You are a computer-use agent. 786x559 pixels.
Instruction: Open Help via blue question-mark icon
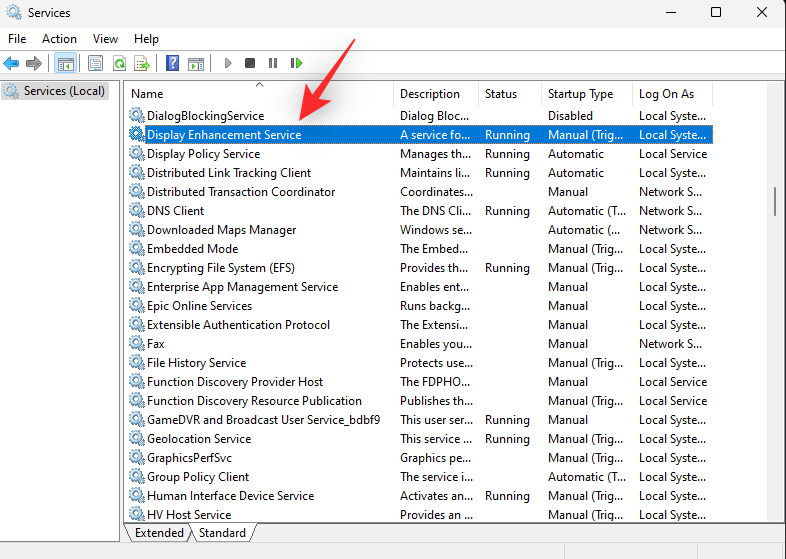(x=173, y=63)
